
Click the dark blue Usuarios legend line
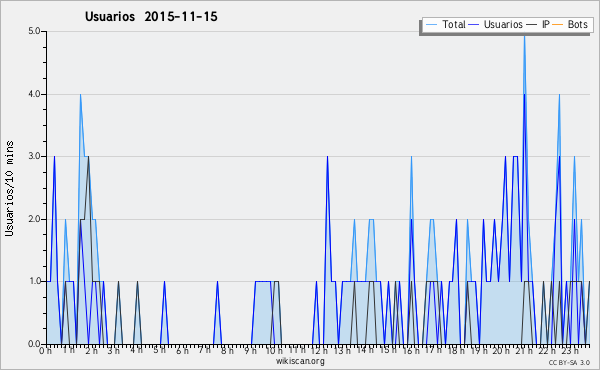tap(474, 25)
